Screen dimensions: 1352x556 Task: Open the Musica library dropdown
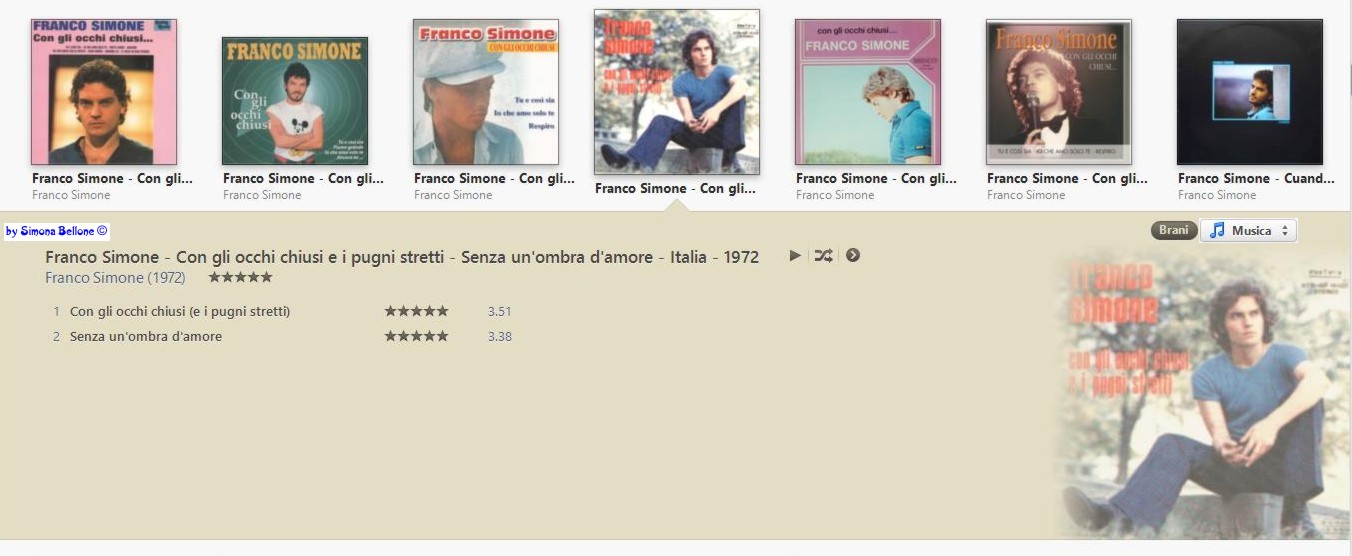pyautogui.click(x=1248, y=230)
